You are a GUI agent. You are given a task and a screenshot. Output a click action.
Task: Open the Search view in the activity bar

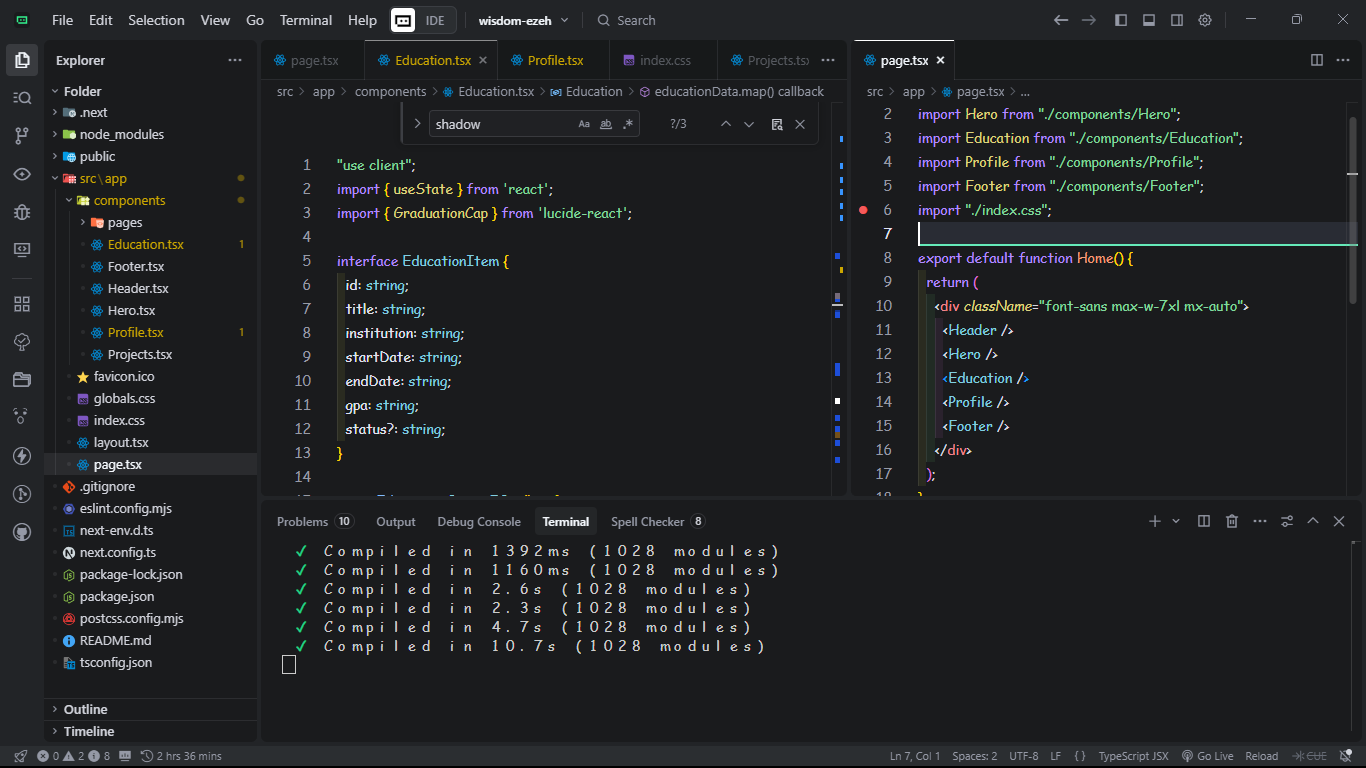click(22, 97)
